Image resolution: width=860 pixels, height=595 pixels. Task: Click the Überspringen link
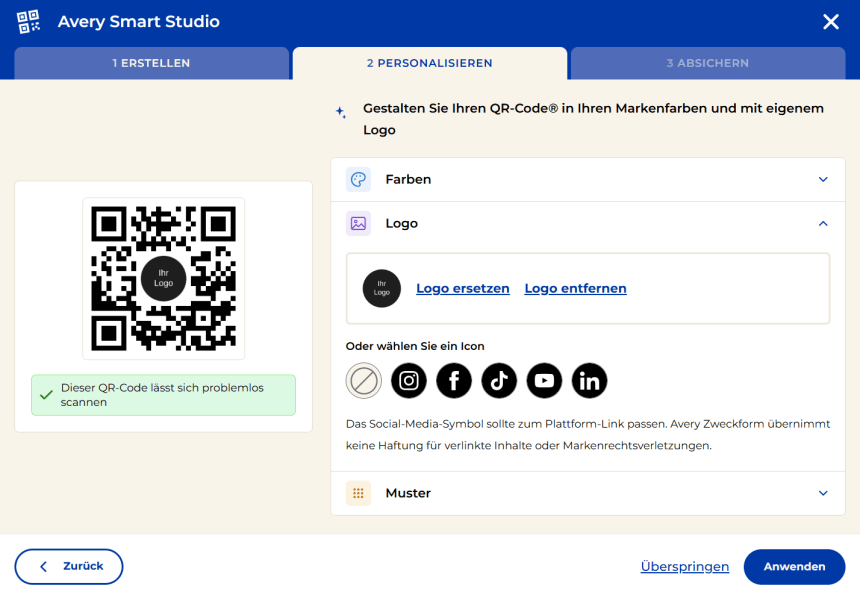(x=685, y=566)
